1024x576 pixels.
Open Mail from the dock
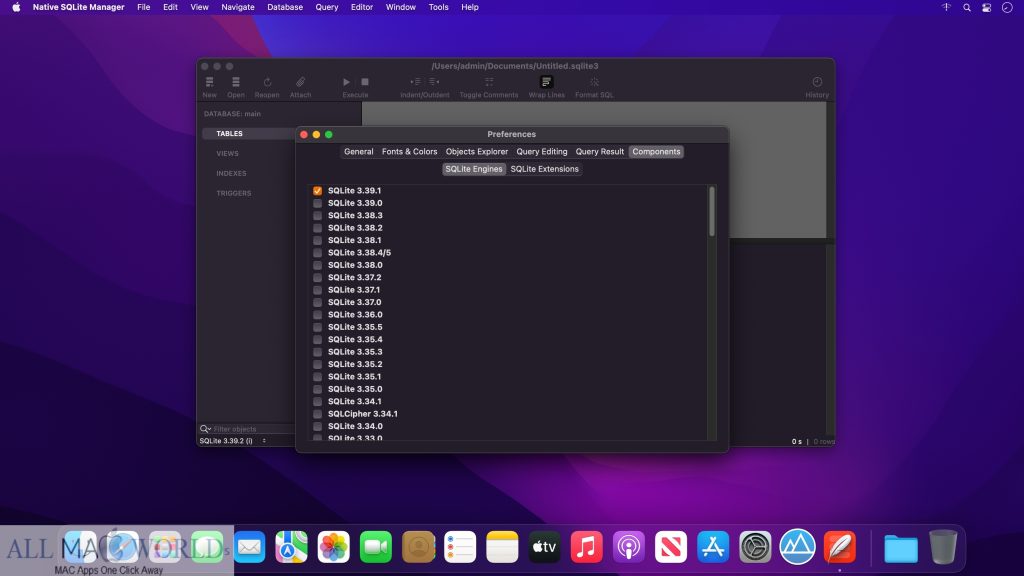pos(249,547)
